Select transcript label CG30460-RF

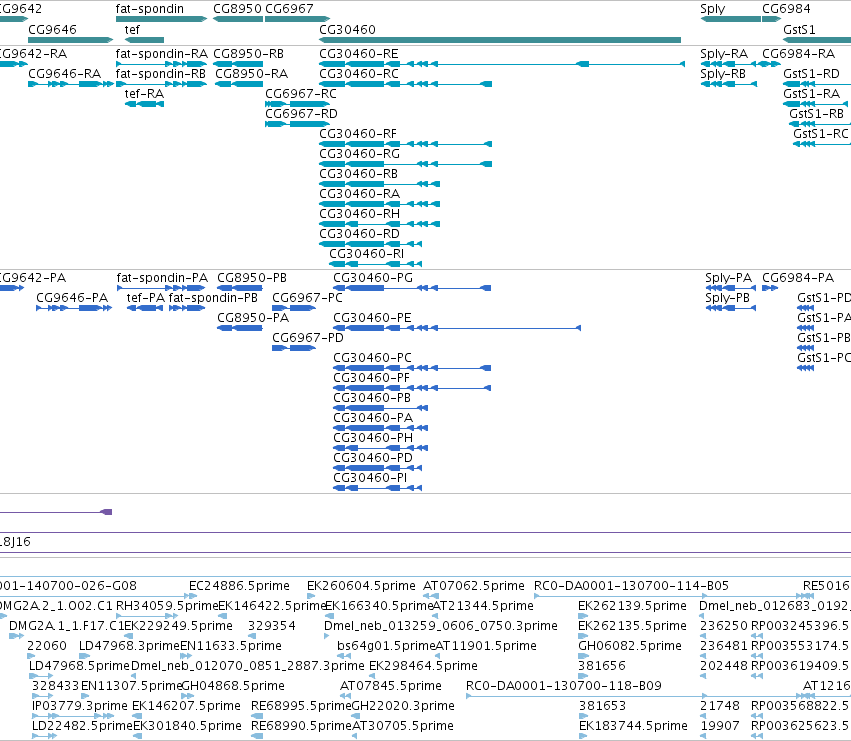point(358,134)
